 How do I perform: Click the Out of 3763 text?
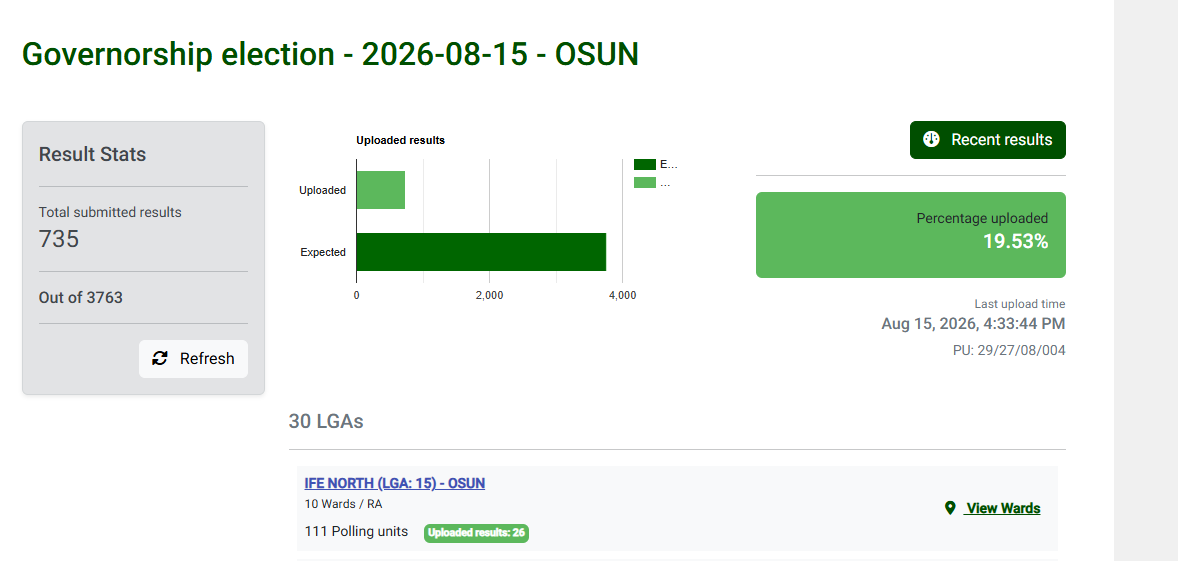(x=80, y=298)
